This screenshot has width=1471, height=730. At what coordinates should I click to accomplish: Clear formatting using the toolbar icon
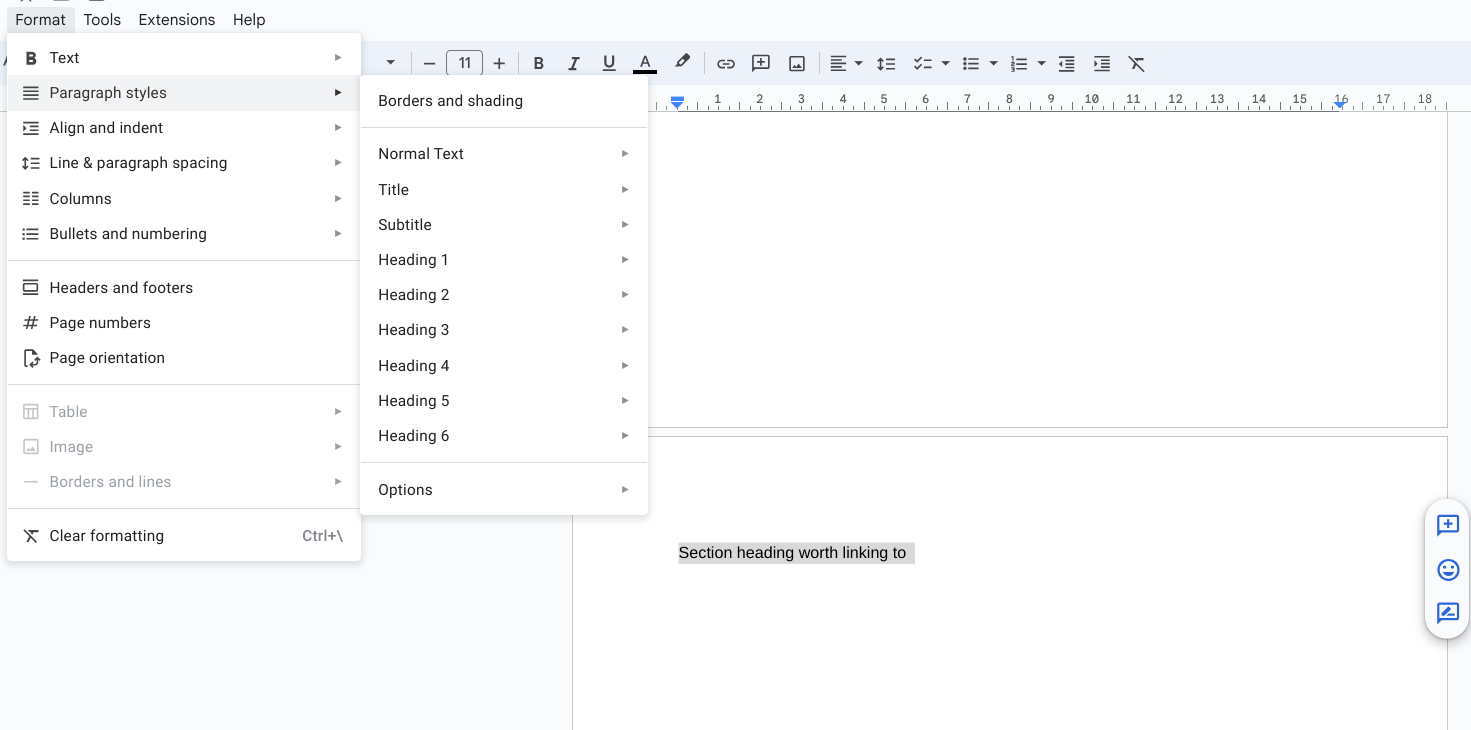click(1137, 63)
